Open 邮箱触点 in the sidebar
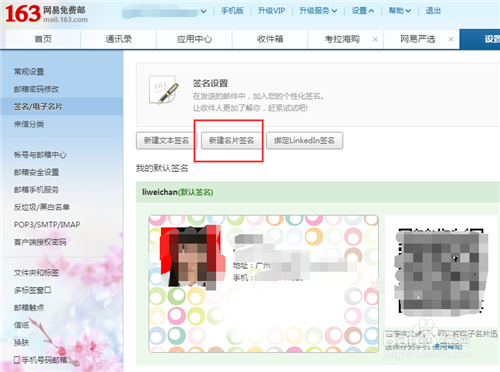500x372 pixels. point(29,308)
